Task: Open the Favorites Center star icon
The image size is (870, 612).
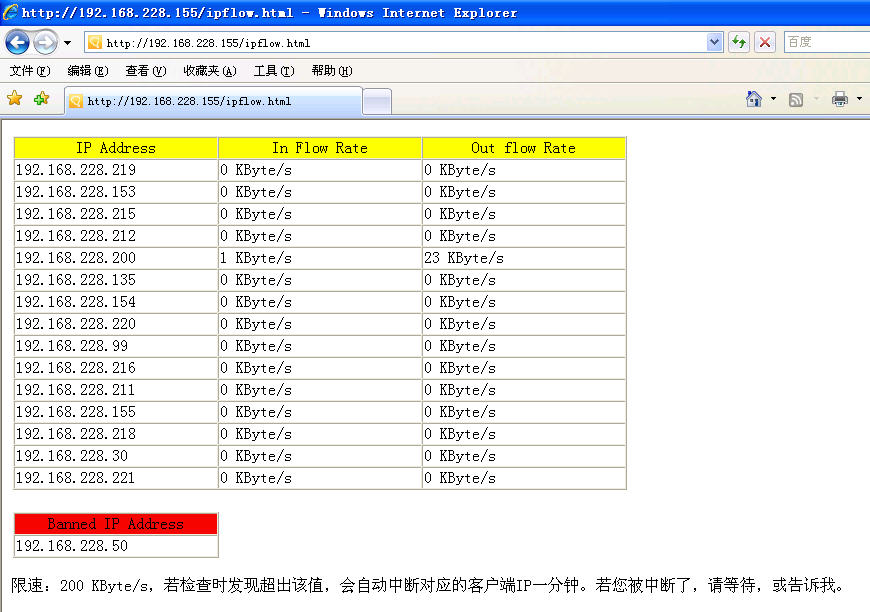Action: (x=15, y=99)
